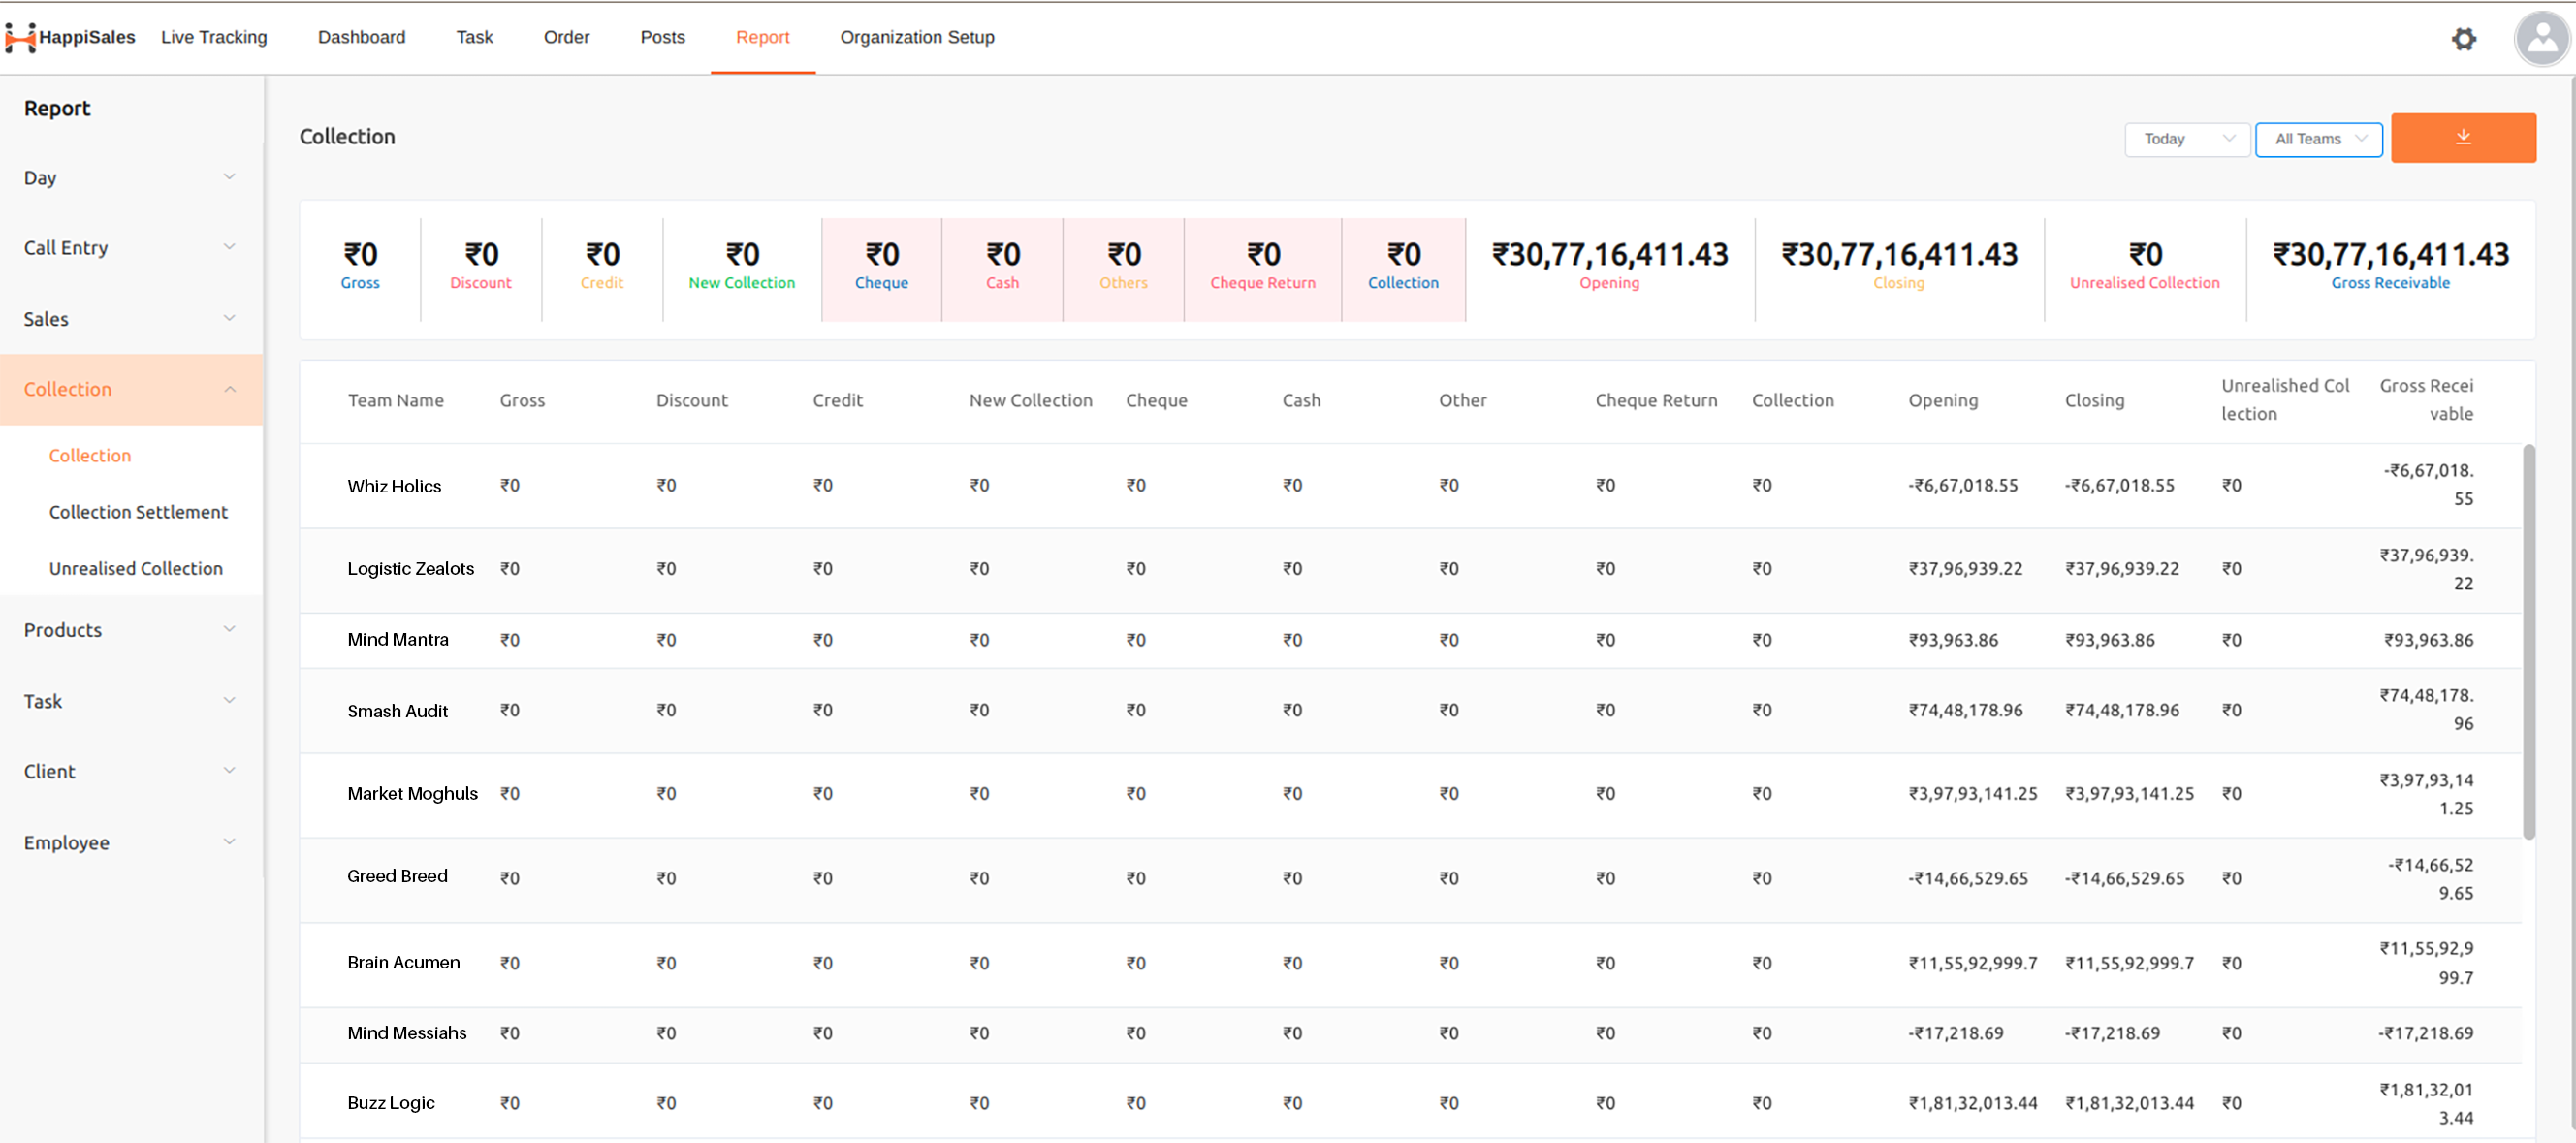Go to Organization Setup tab
The image size is (2576, 1143).
click(x=917, y=37)
